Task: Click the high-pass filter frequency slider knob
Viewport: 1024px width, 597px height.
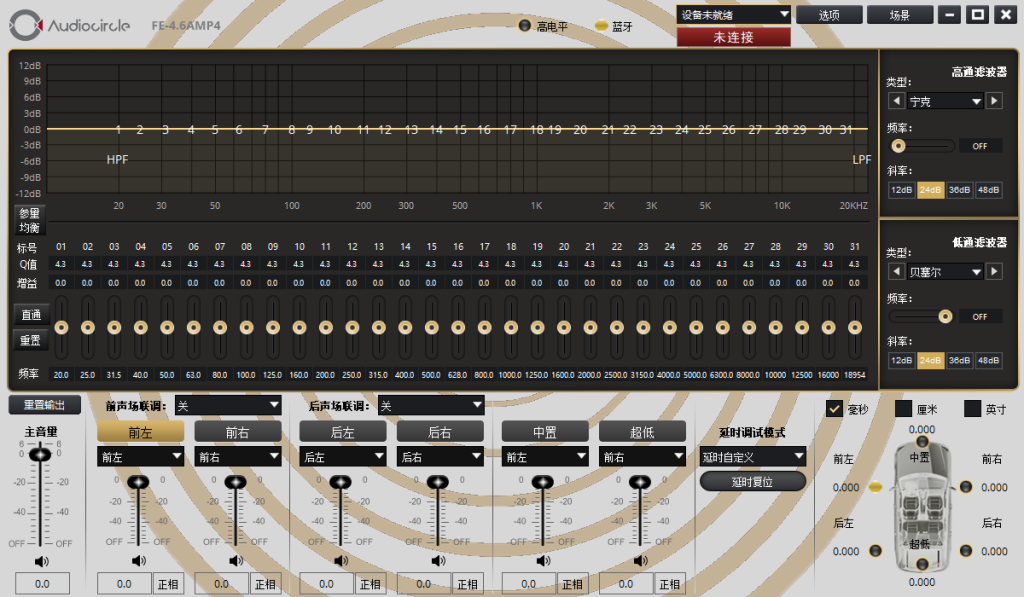Action: point(899,146)
